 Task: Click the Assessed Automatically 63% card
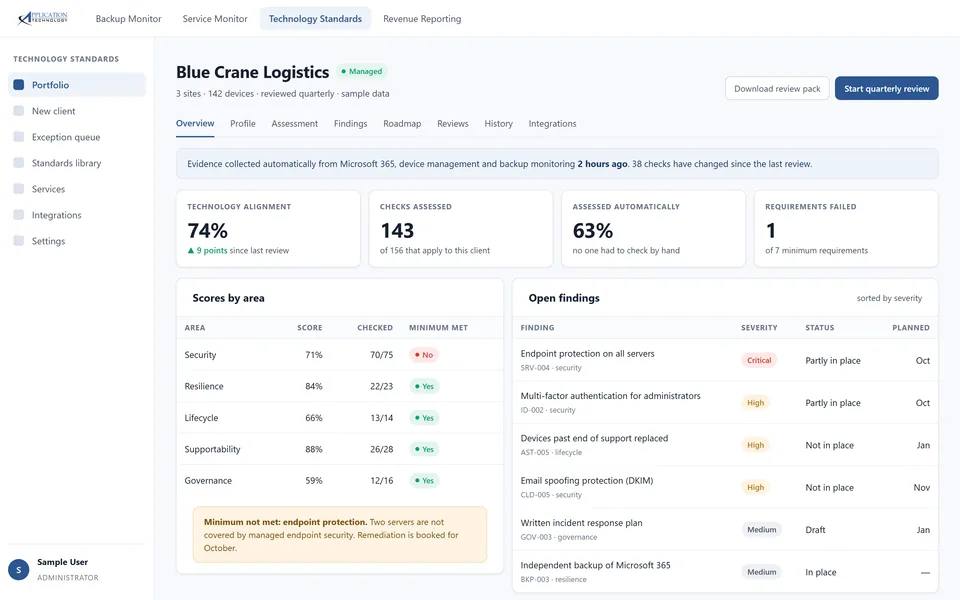click(x=653, y=229)
